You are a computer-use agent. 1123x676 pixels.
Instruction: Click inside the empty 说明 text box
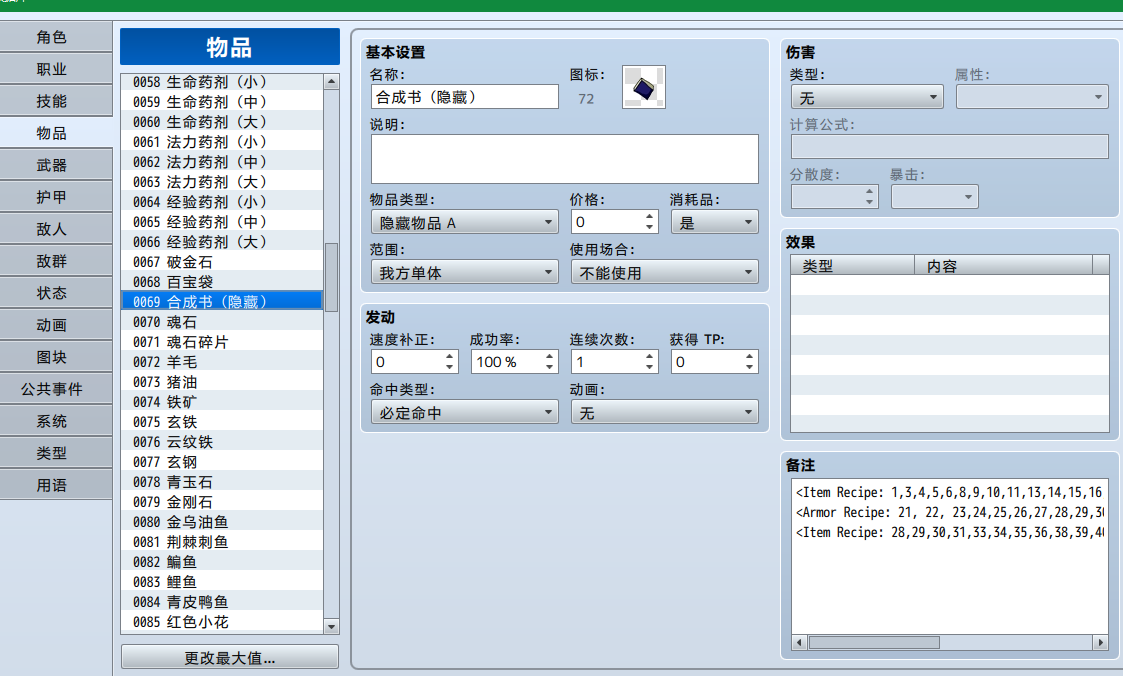(x=564, y=159)
